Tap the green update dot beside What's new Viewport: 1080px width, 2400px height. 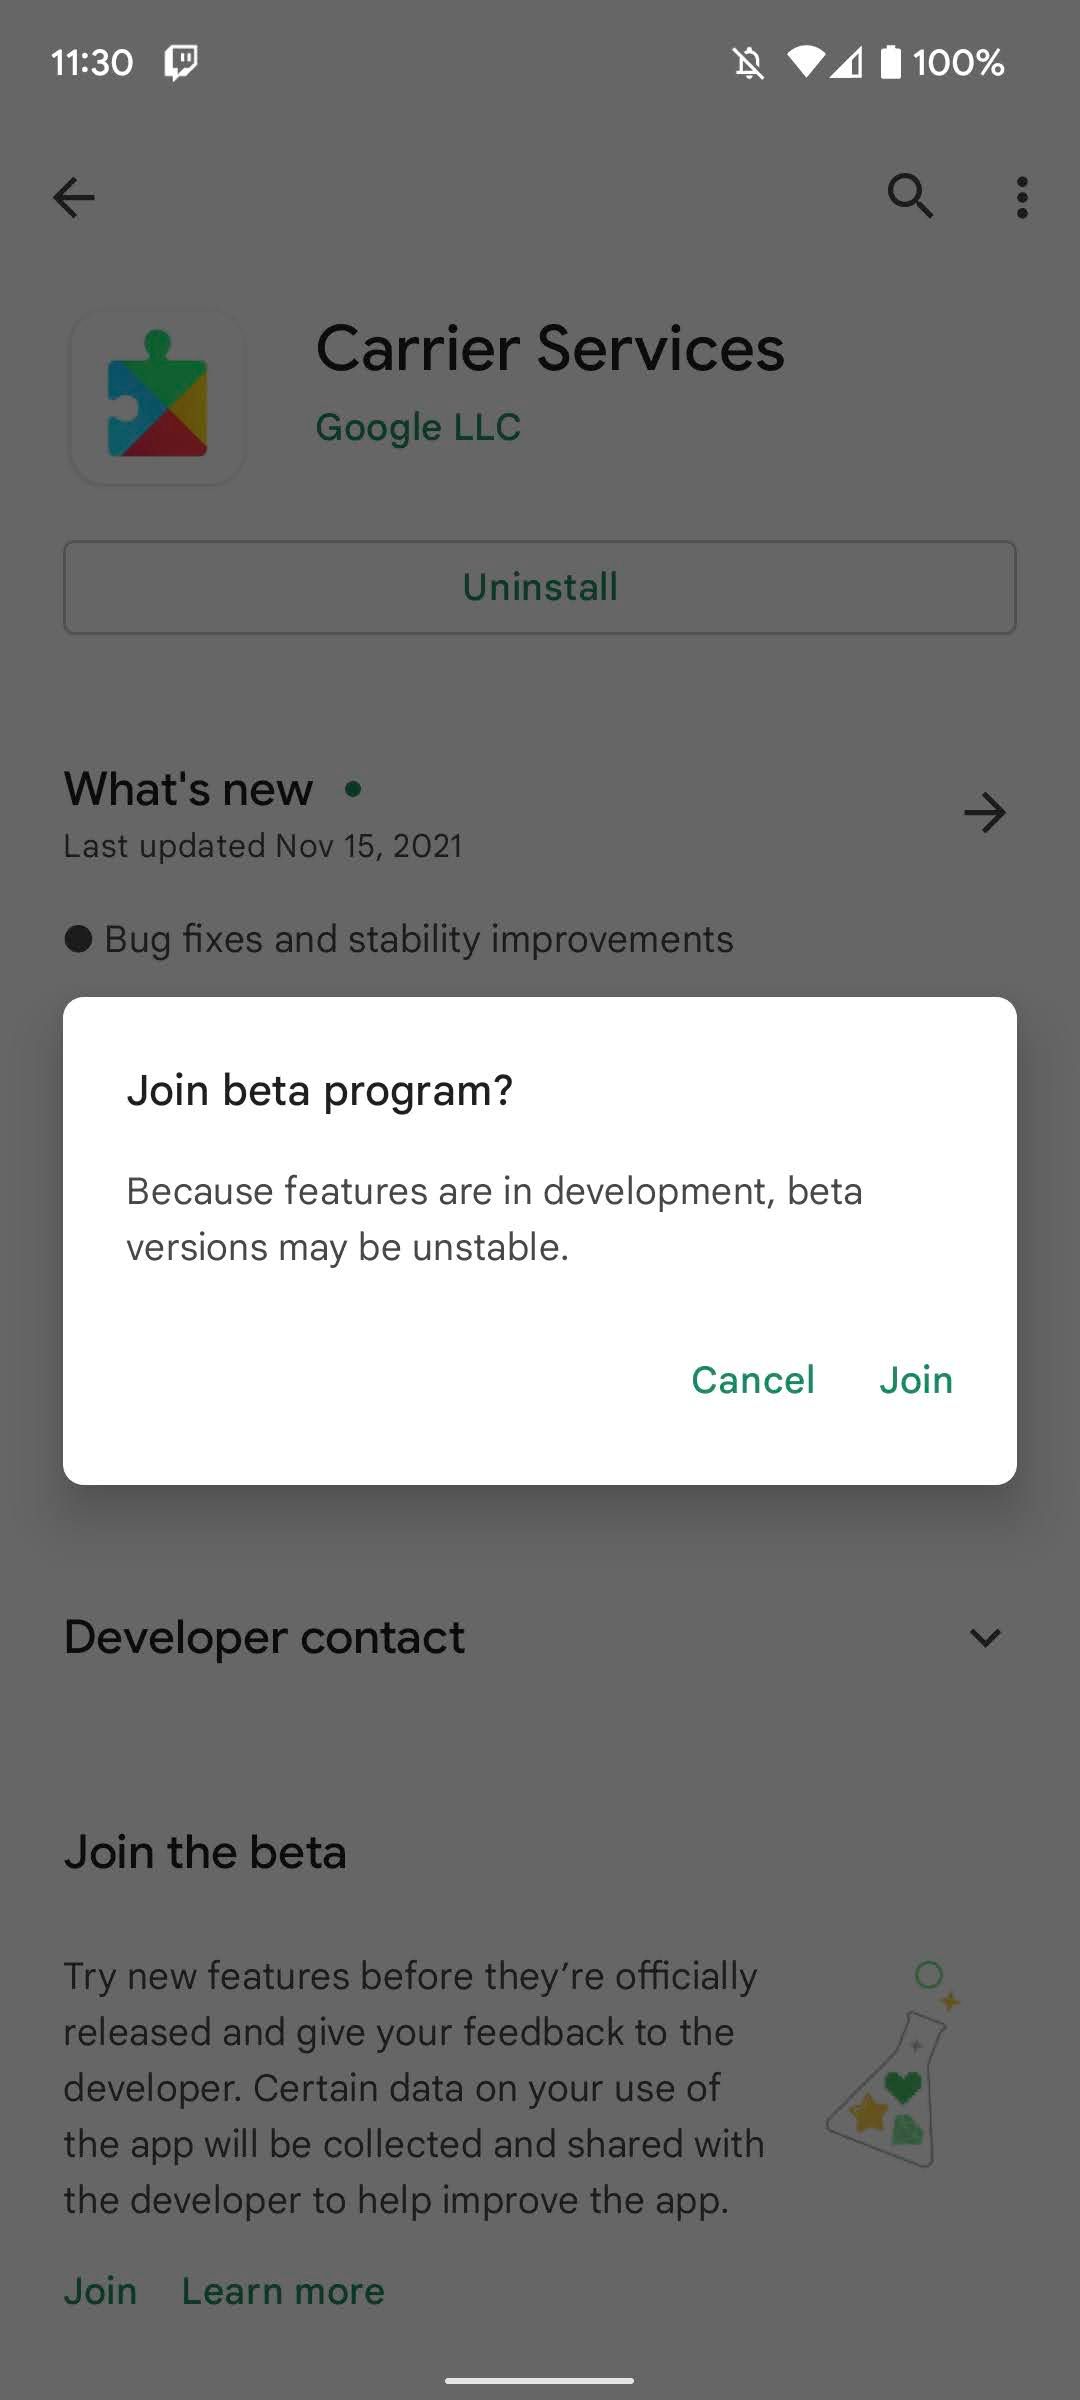354,790
